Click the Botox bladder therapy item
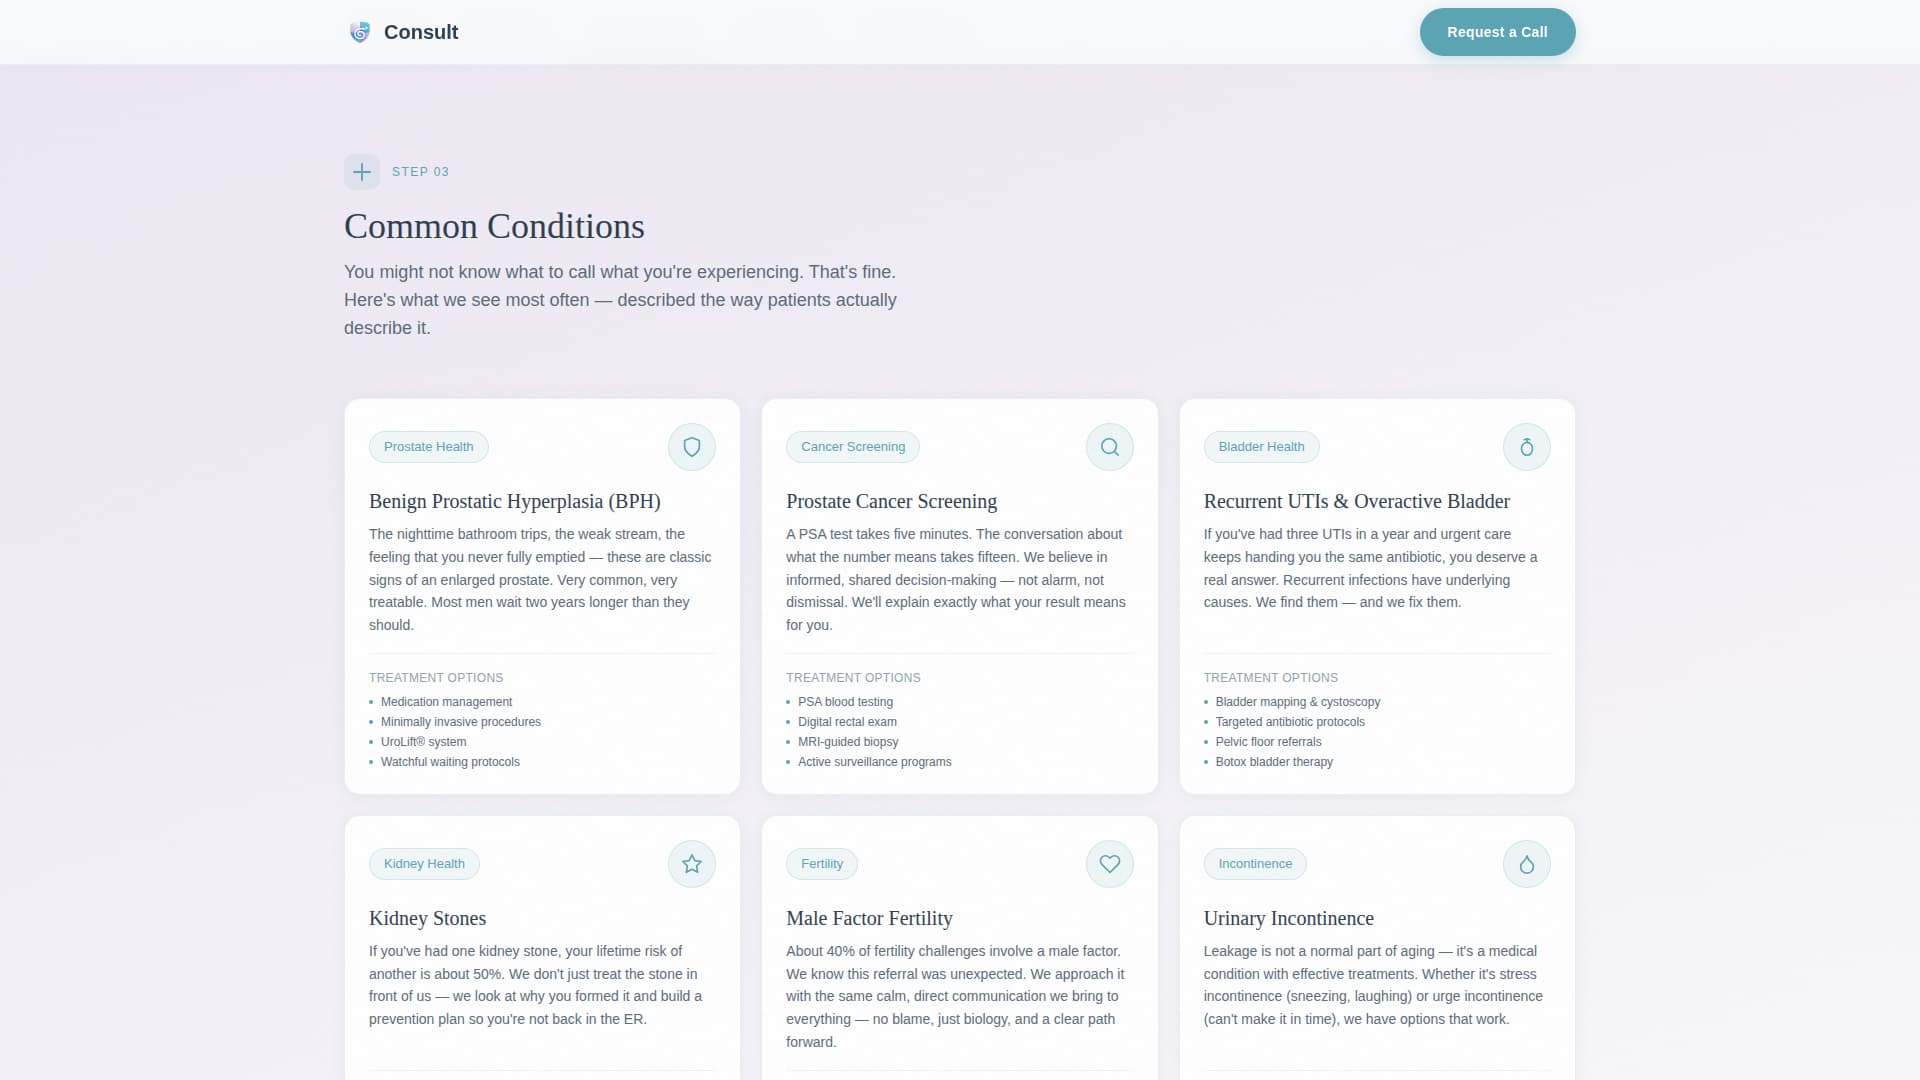 pos(1274,762)
